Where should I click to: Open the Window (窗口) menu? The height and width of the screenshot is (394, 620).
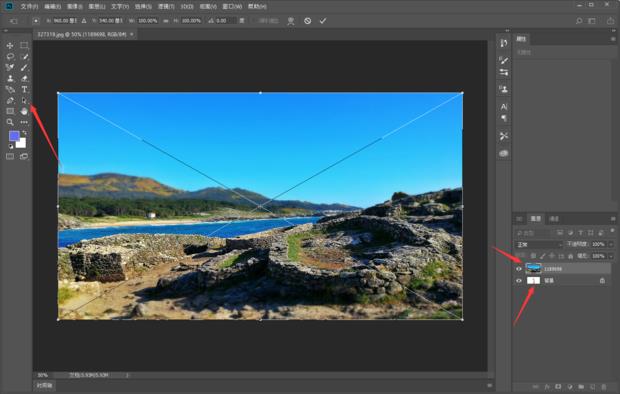(232, 7)
